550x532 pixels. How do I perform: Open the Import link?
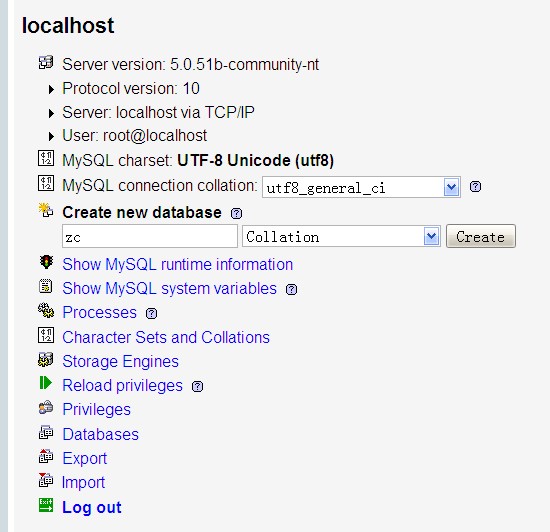point(83,482)
